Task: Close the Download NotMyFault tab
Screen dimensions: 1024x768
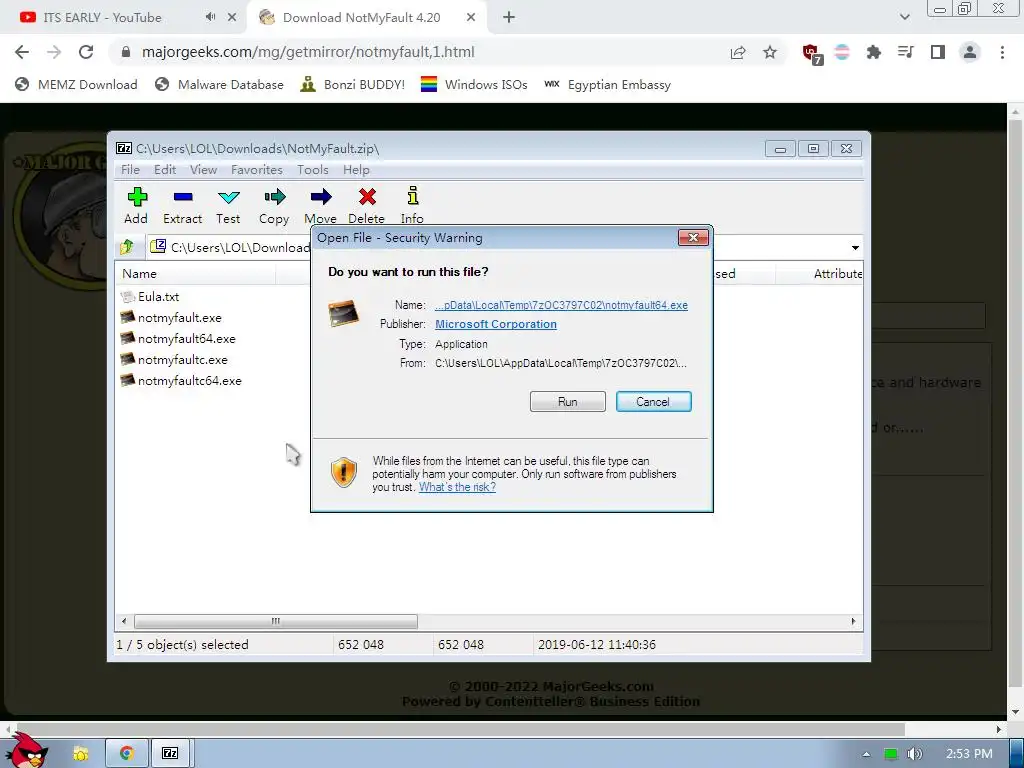Action: pos(471,18)
